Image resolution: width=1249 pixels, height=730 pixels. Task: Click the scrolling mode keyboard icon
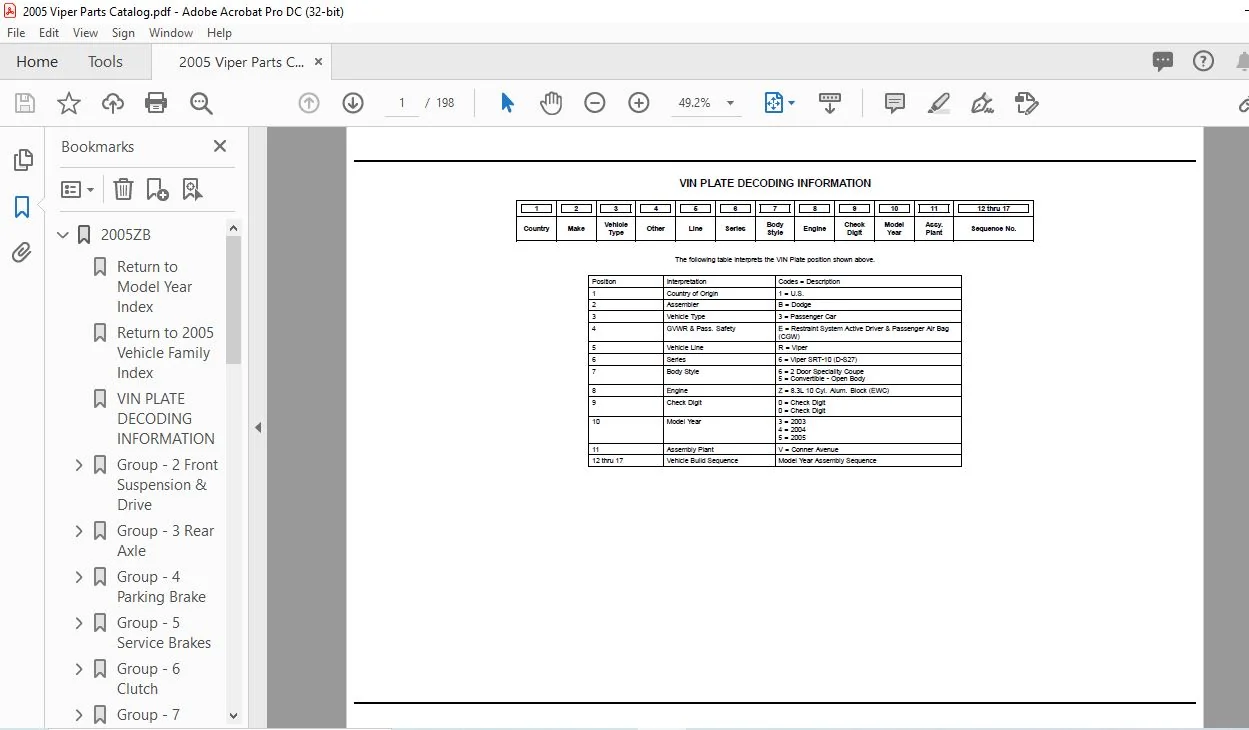click(830, 103)
